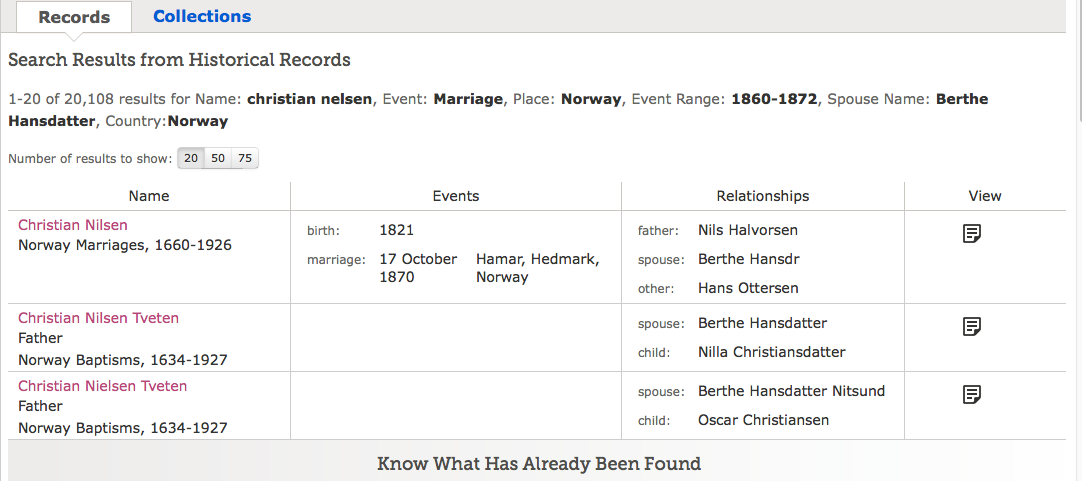1082x481 pixels.
Task: Click spouse Berthe Hansdatter Nitsund
Action: pos(791,391)
